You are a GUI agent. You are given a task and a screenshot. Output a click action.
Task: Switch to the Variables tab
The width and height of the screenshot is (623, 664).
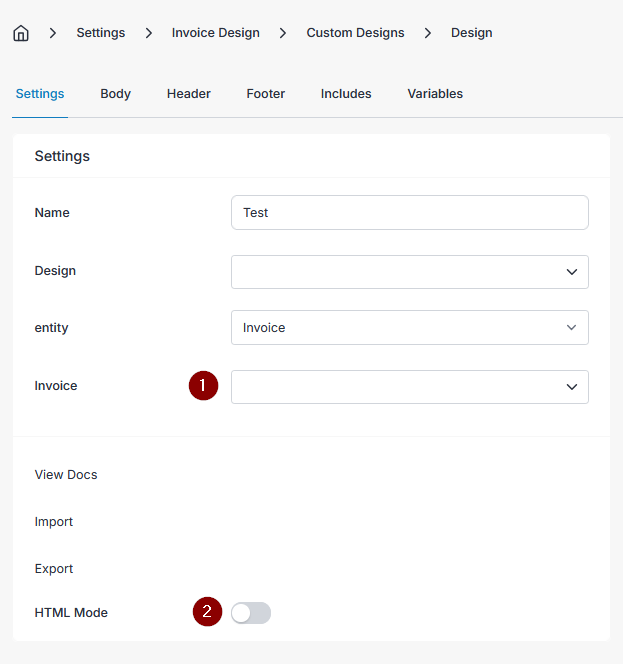coord(435,94)
